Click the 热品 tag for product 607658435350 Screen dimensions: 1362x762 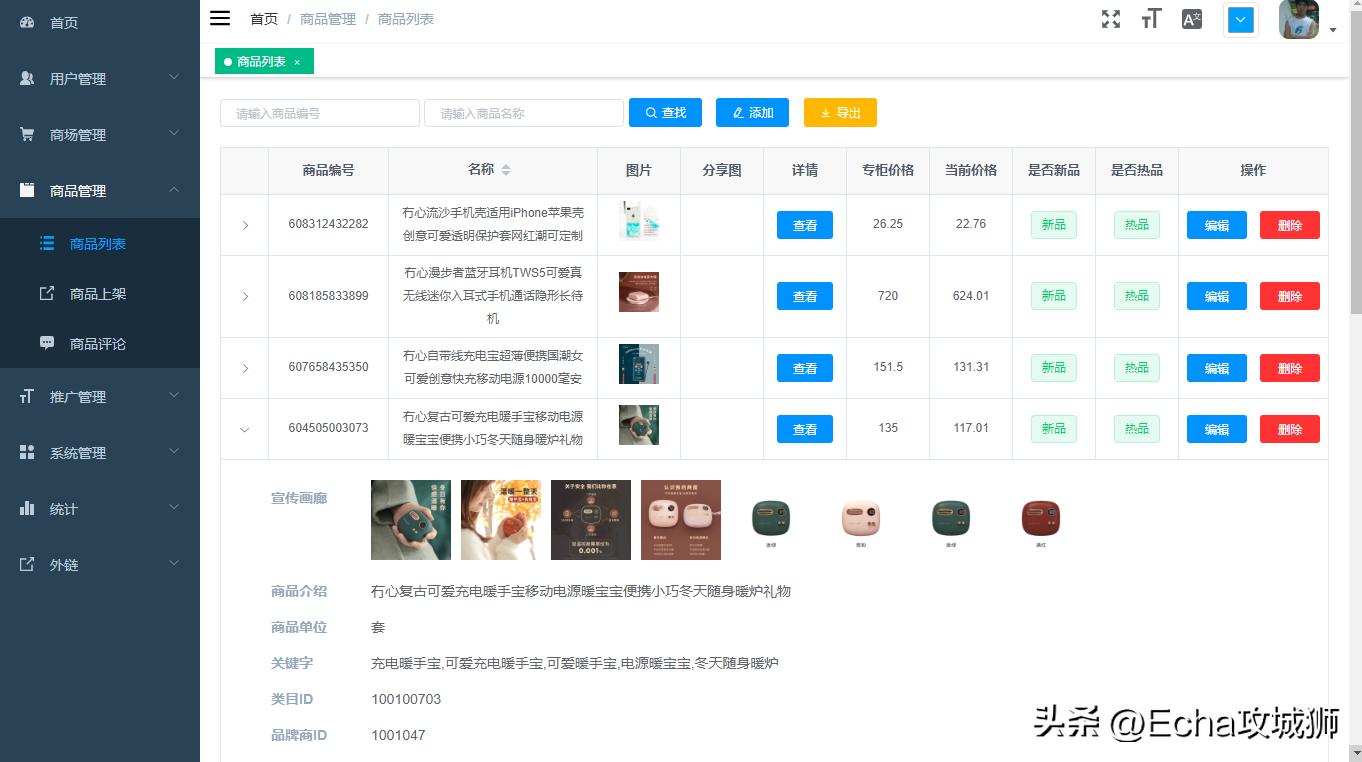(x=1136, y=367)
